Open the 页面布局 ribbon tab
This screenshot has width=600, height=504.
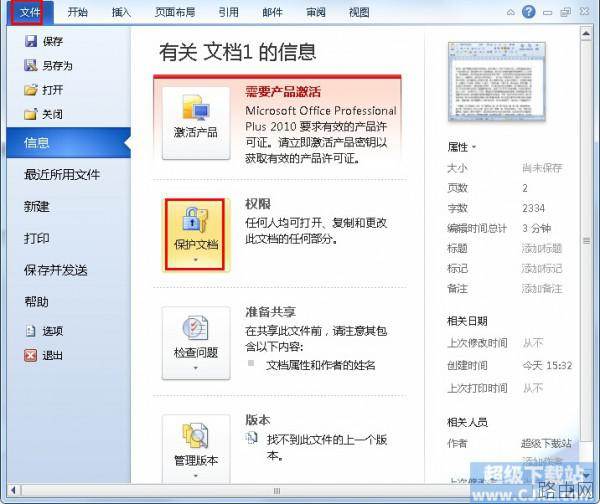click(175, 12)
